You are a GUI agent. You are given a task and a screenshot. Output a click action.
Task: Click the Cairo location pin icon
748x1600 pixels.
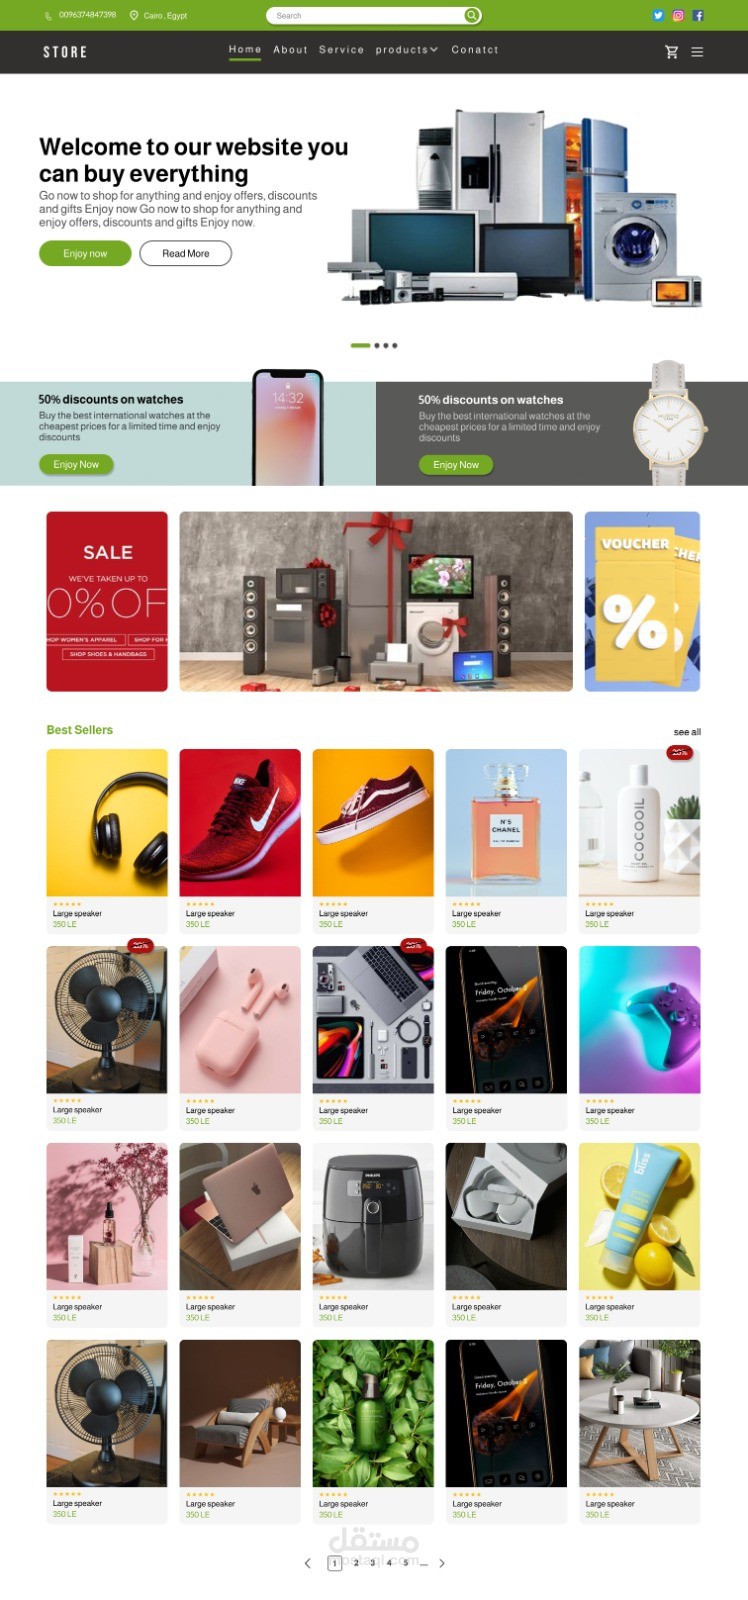(134, 15)
